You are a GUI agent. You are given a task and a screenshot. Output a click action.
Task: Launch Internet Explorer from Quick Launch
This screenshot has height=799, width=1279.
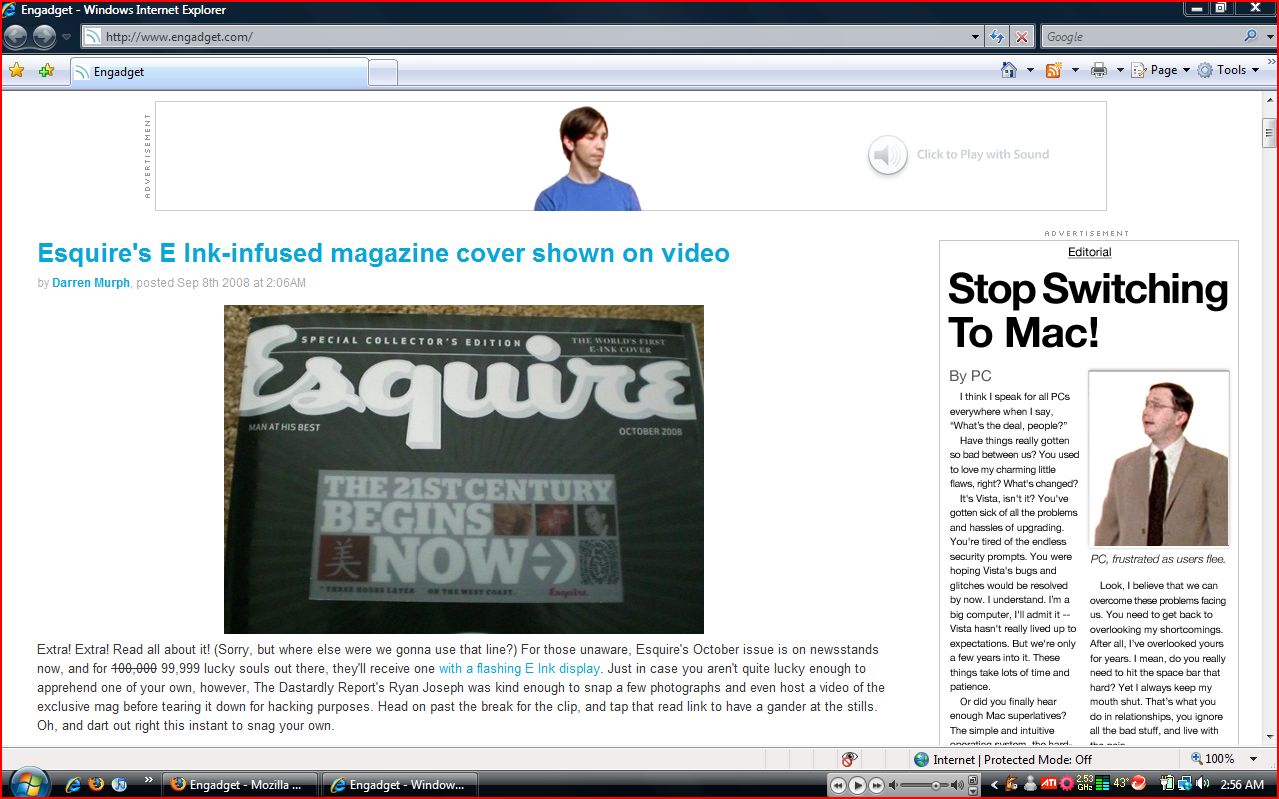coord(72,785)
